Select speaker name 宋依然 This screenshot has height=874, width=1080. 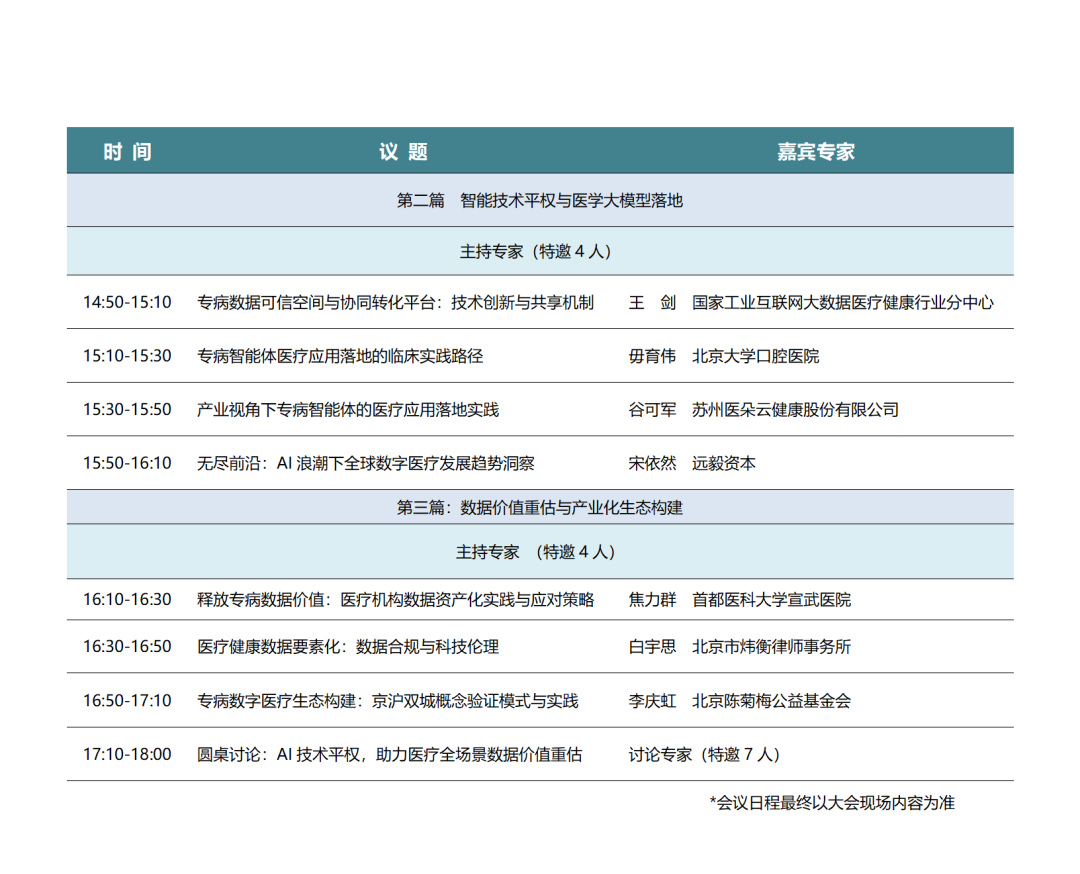(x=652, y=464)
